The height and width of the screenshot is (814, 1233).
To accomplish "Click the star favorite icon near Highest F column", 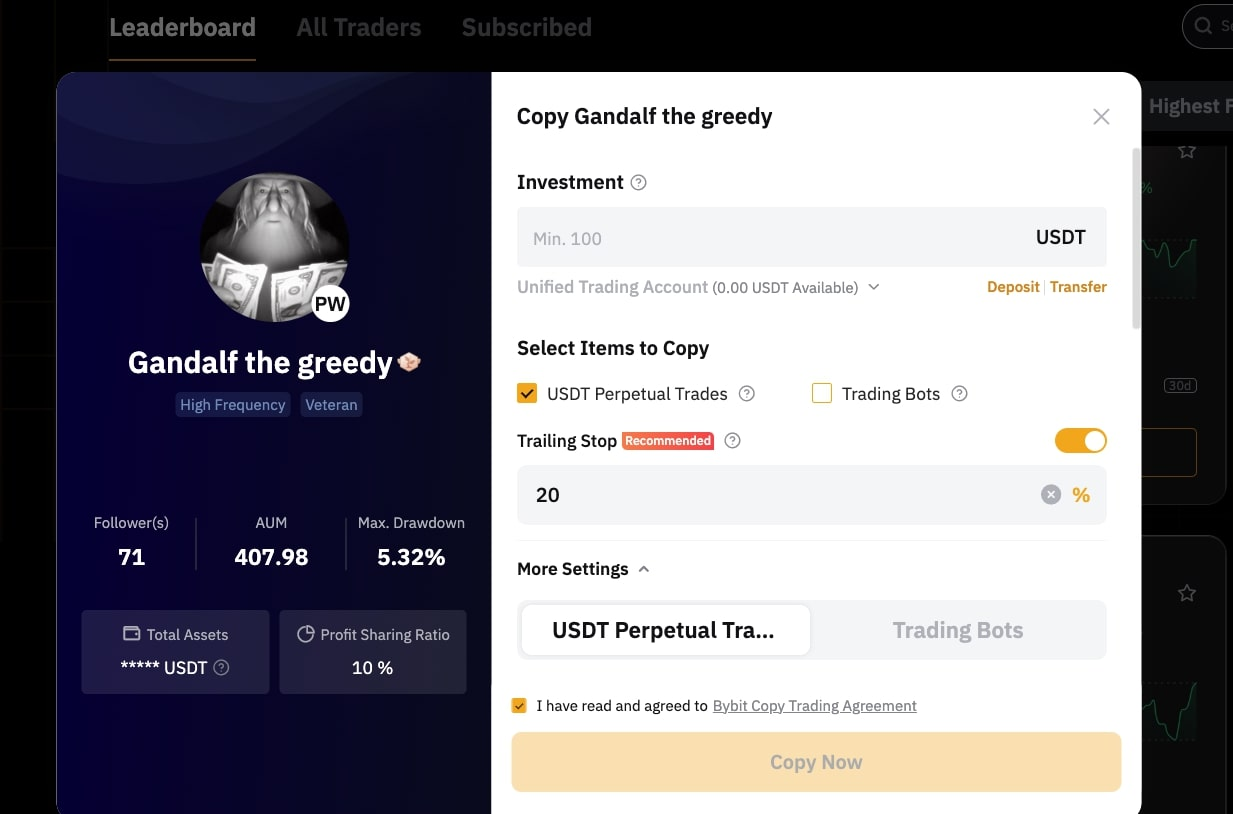I will click(1187, 150).
